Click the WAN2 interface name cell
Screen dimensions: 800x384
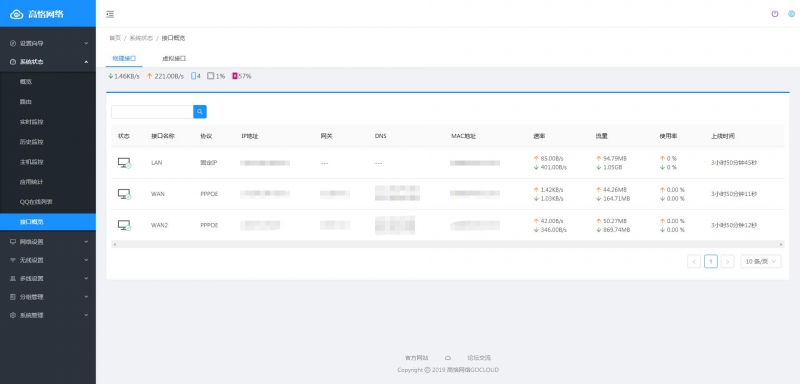[x=159, y=225]
